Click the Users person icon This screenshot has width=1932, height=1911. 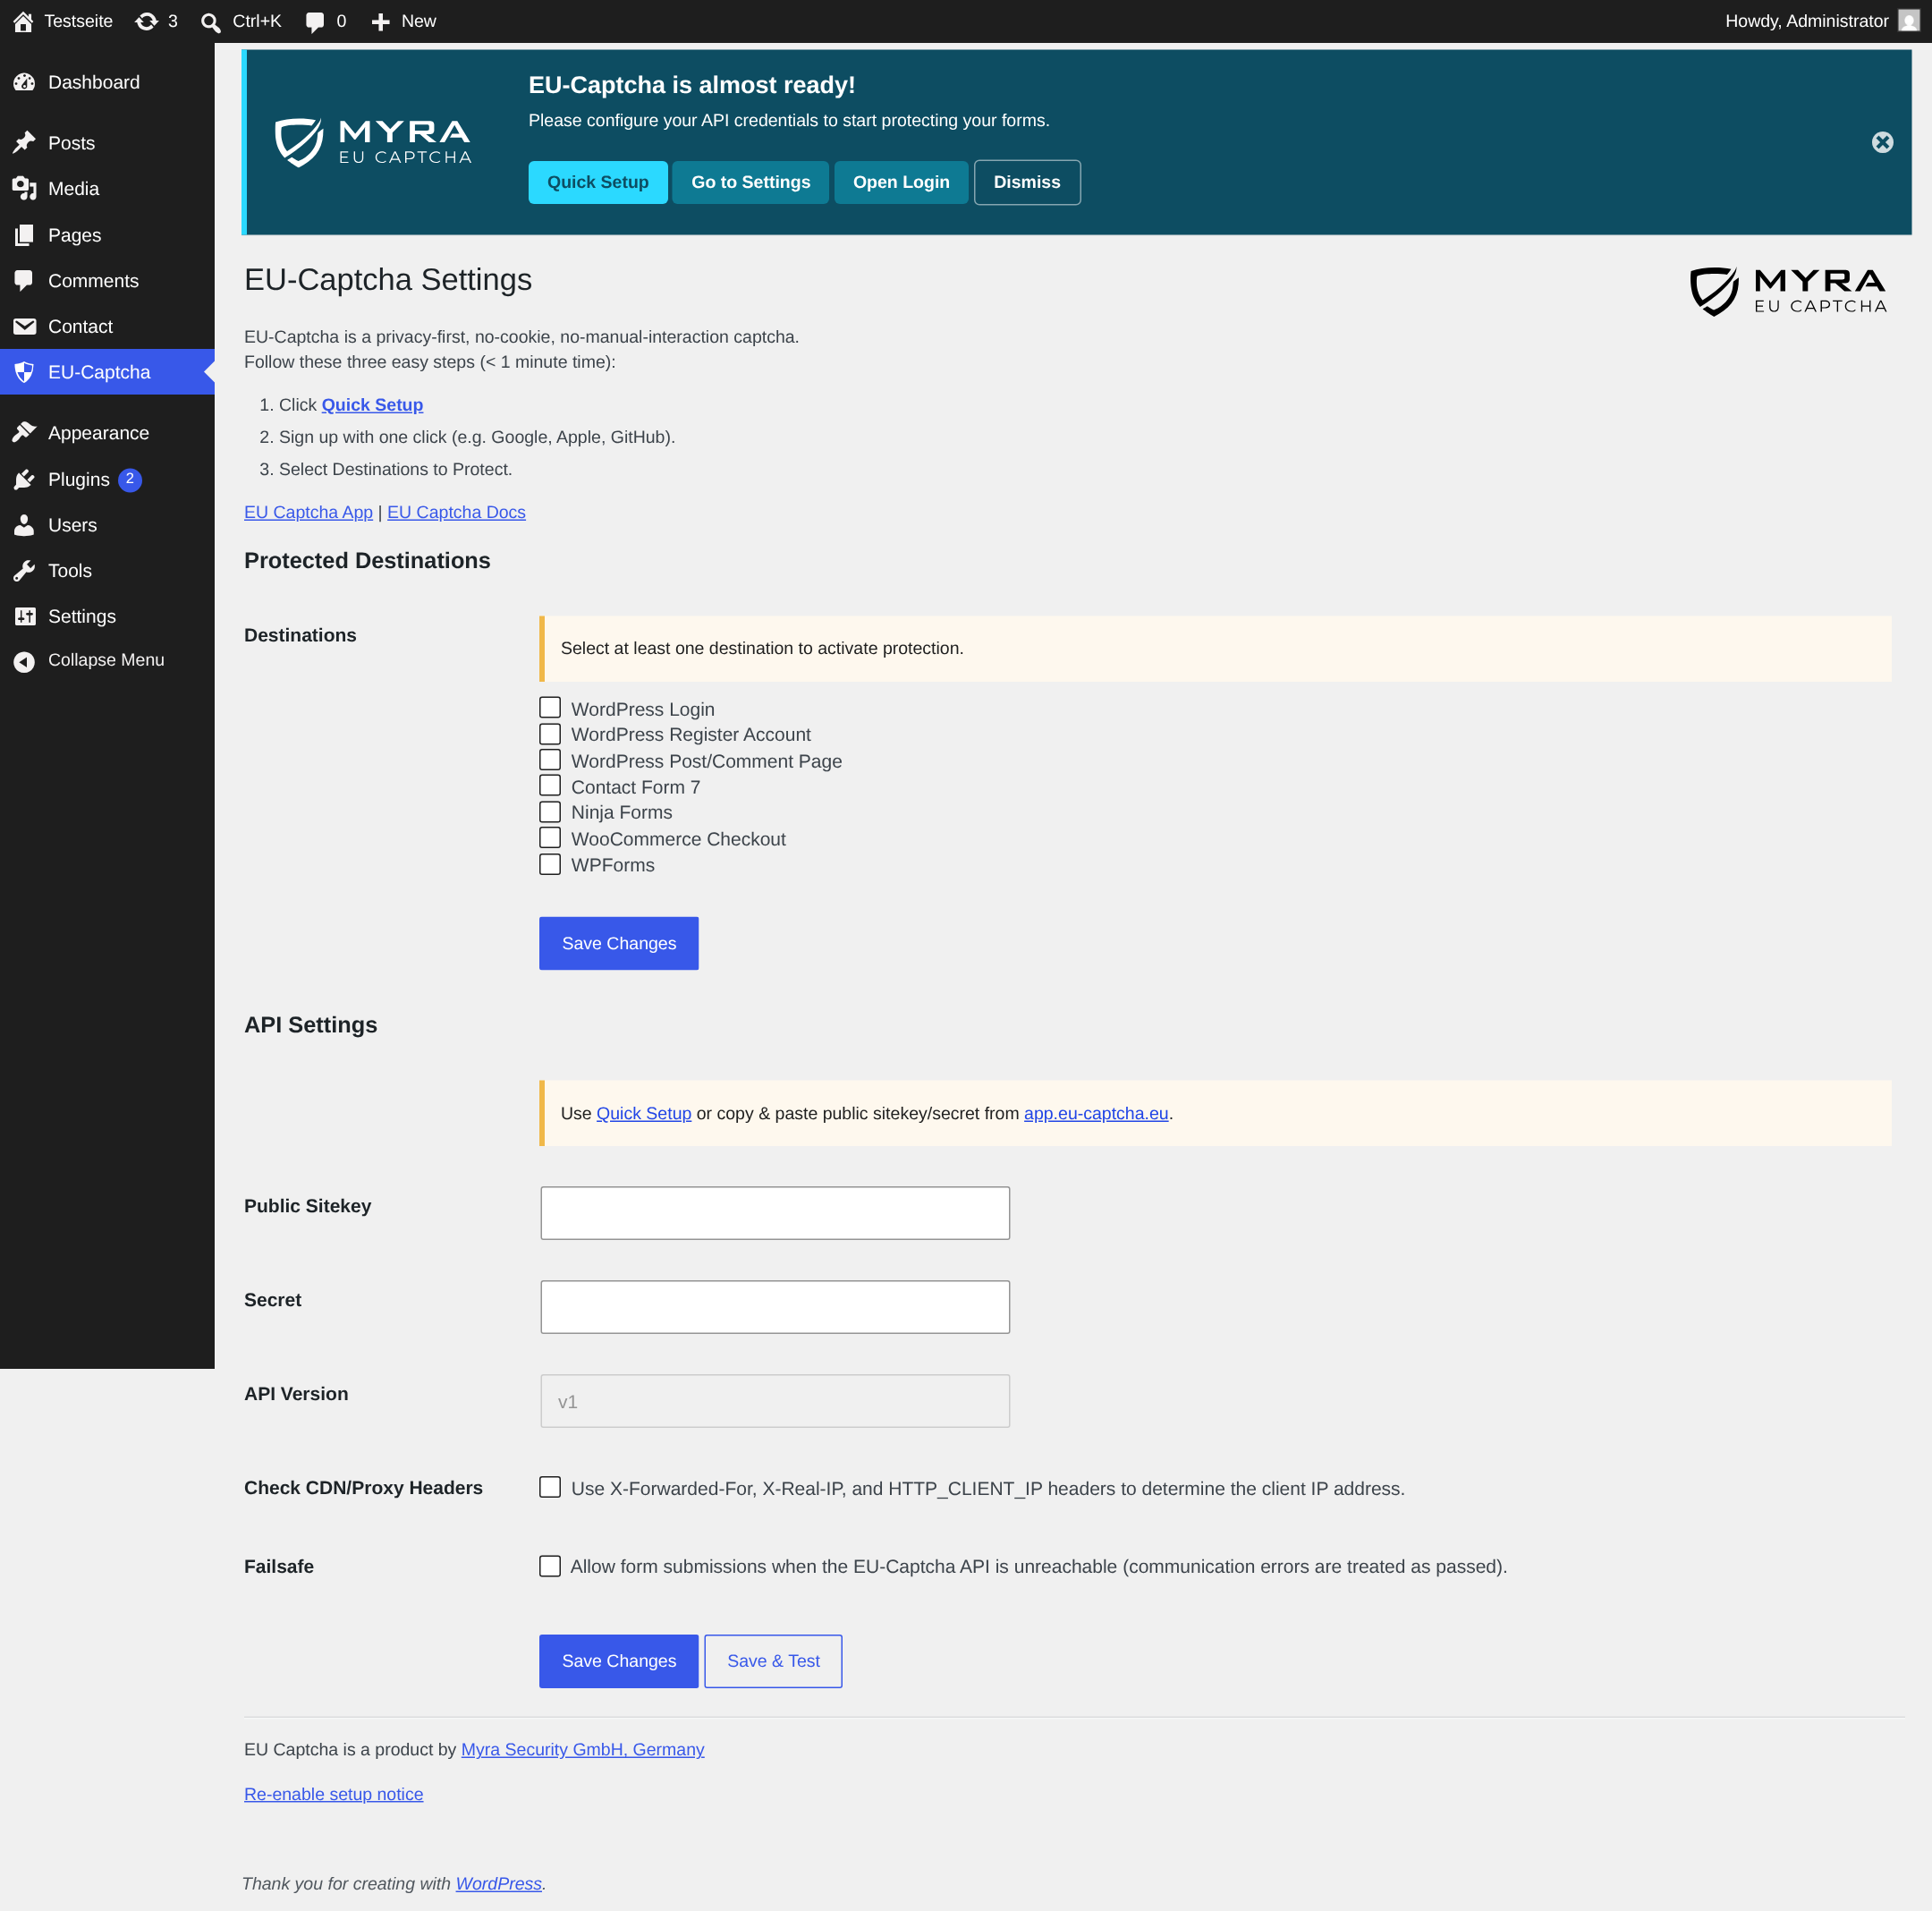[24, 525]
